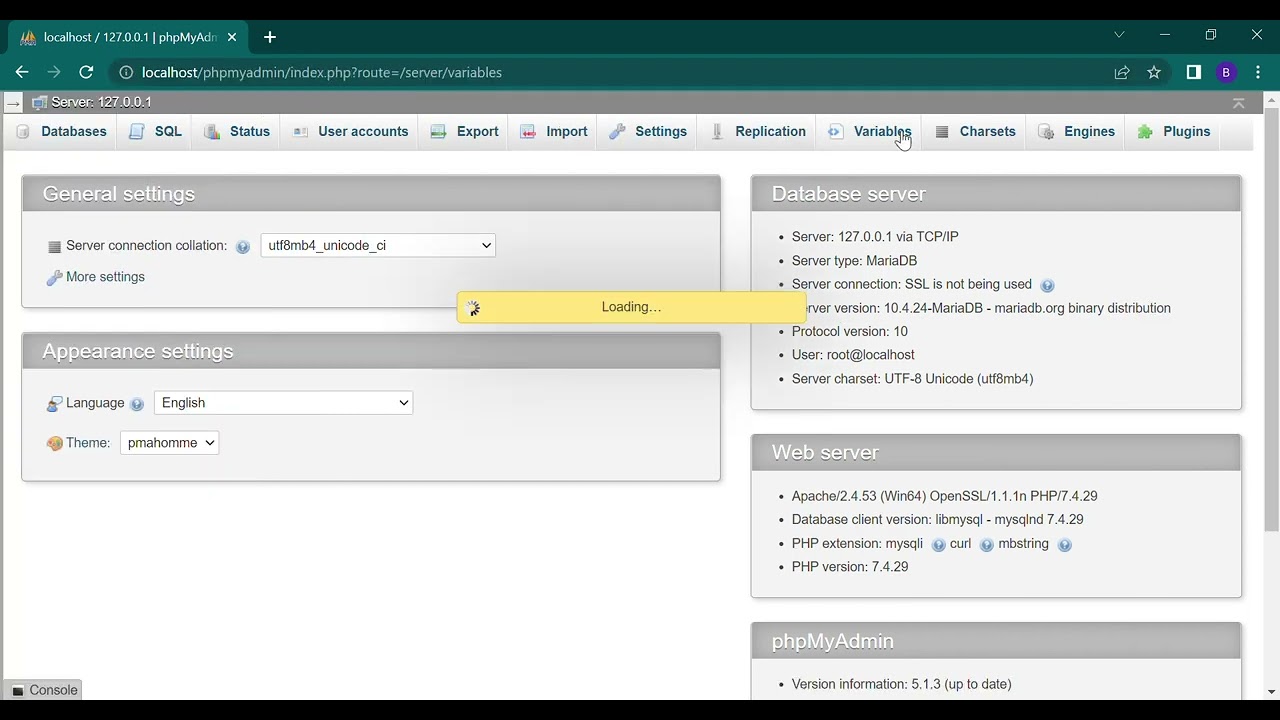Open the Language dropdown
Screen dimensions: 1280x720
tap(283, 403)
